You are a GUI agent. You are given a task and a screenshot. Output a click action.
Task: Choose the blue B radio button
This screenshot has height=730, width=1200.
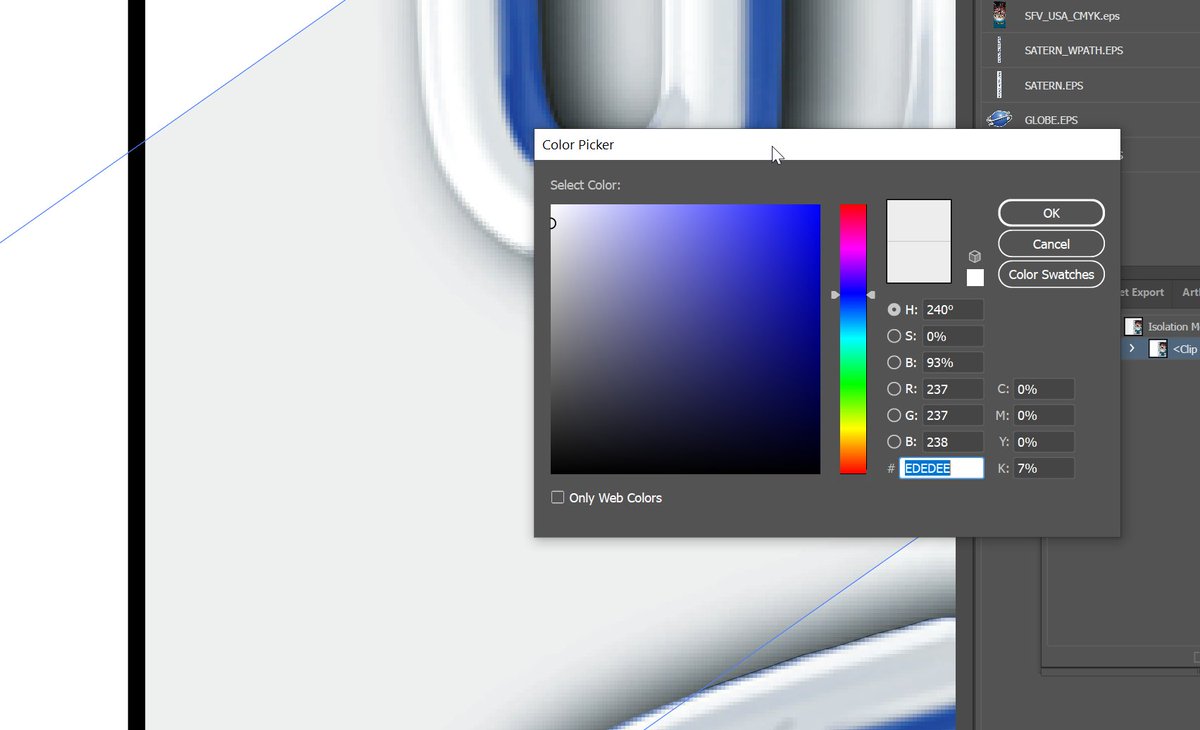[x=894, y=441]
